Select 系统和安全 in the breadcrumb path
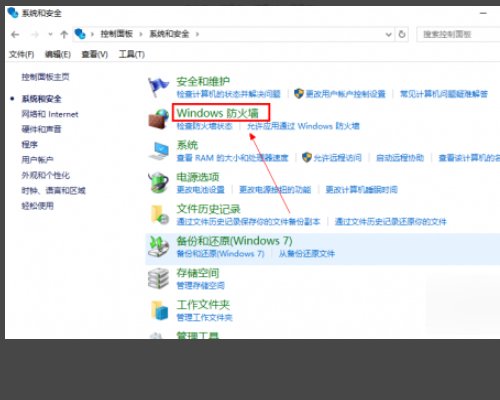The image size is (500, 400). tap(169, 34)
